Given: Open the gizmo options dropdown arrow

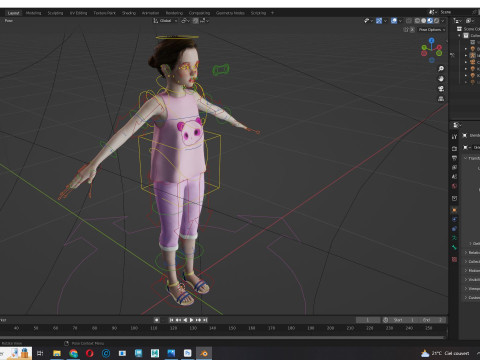Looking at the screenshot, I should pos(385,21).
